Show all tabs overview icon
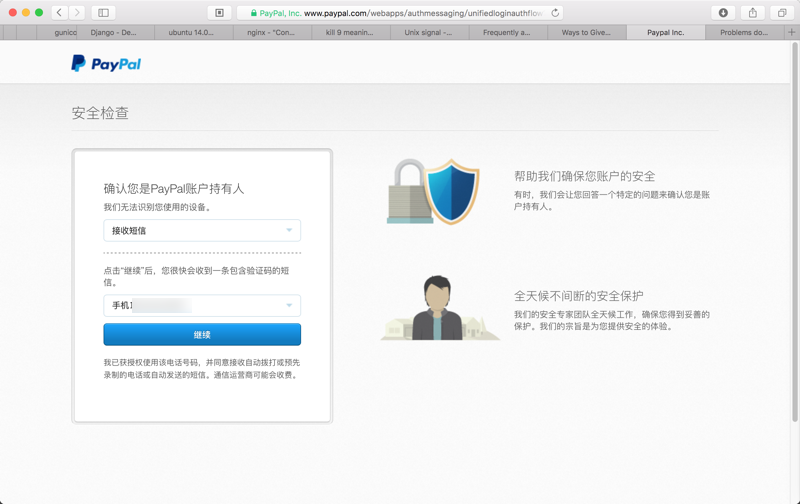Image resolution: width=800 pixels, height=504 pixels. point(782,13)
